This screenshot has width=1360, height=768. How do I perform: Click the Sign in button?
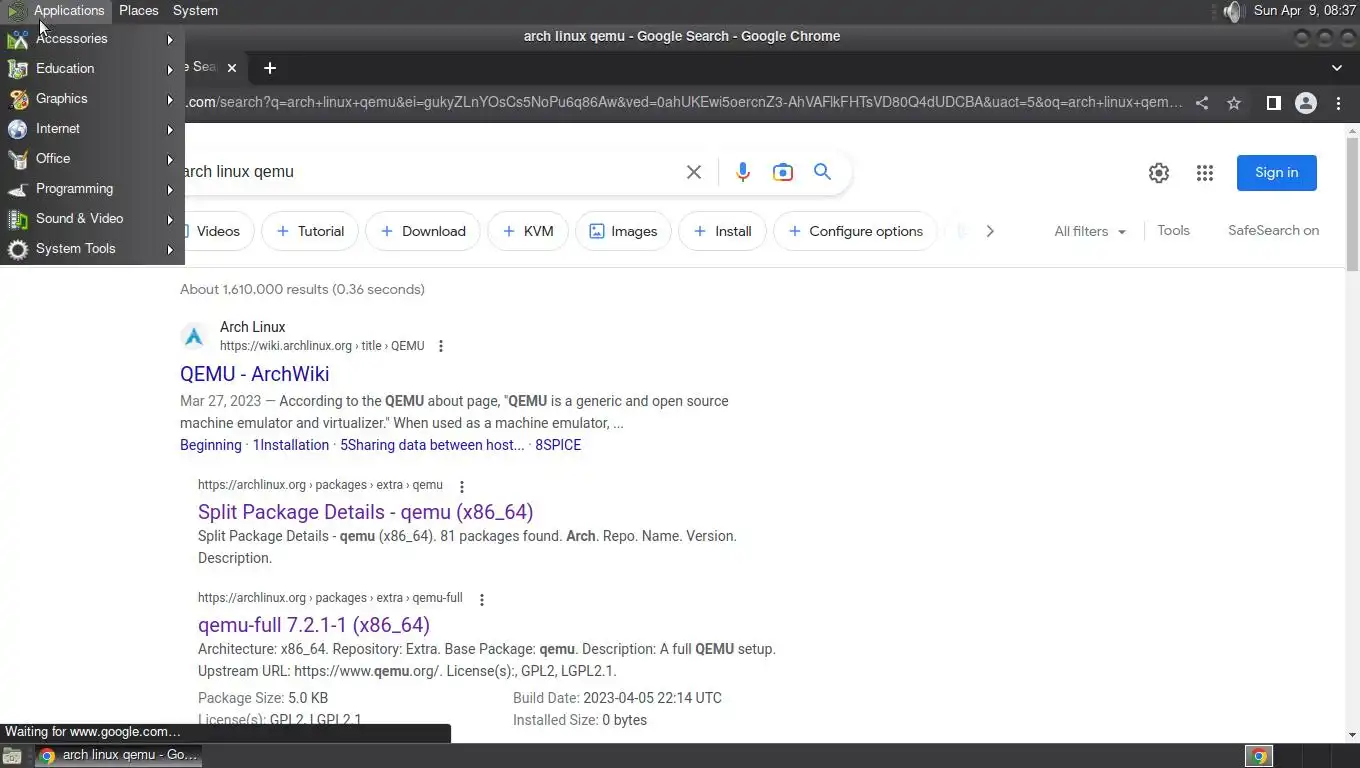point(1276,173)
